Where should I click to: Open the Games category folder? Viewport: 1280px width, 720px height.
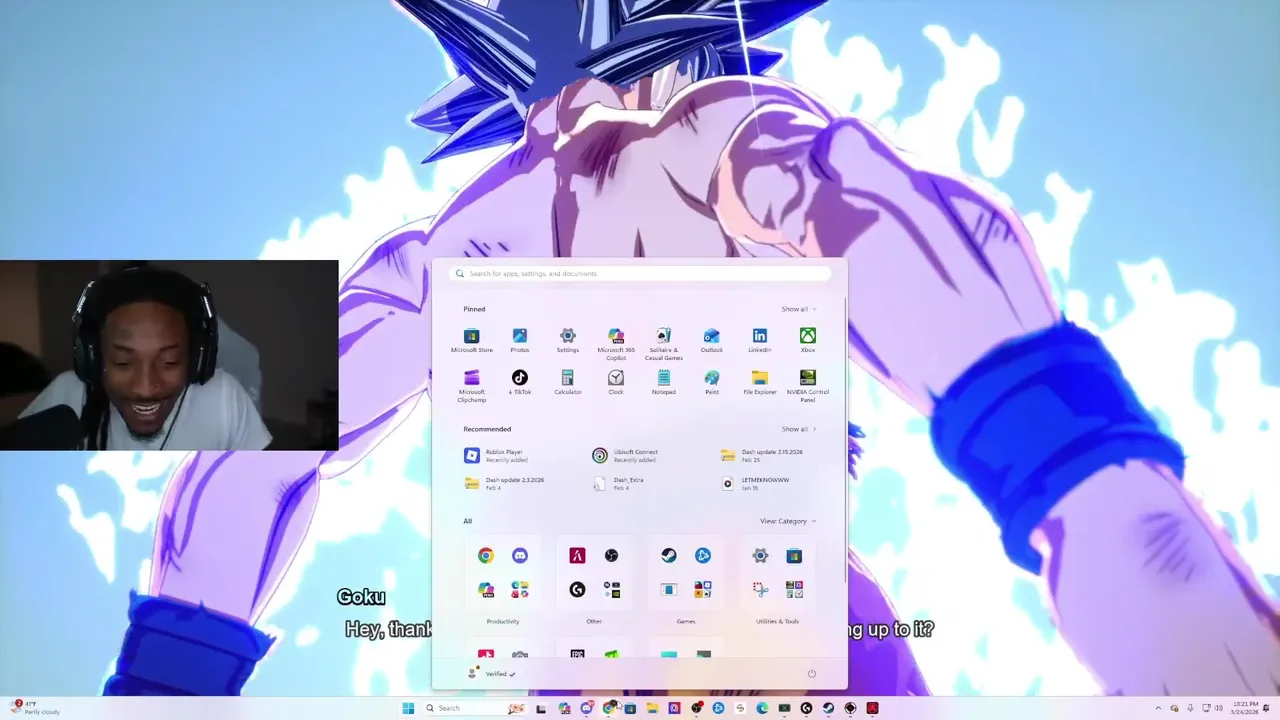coord(685,621)
